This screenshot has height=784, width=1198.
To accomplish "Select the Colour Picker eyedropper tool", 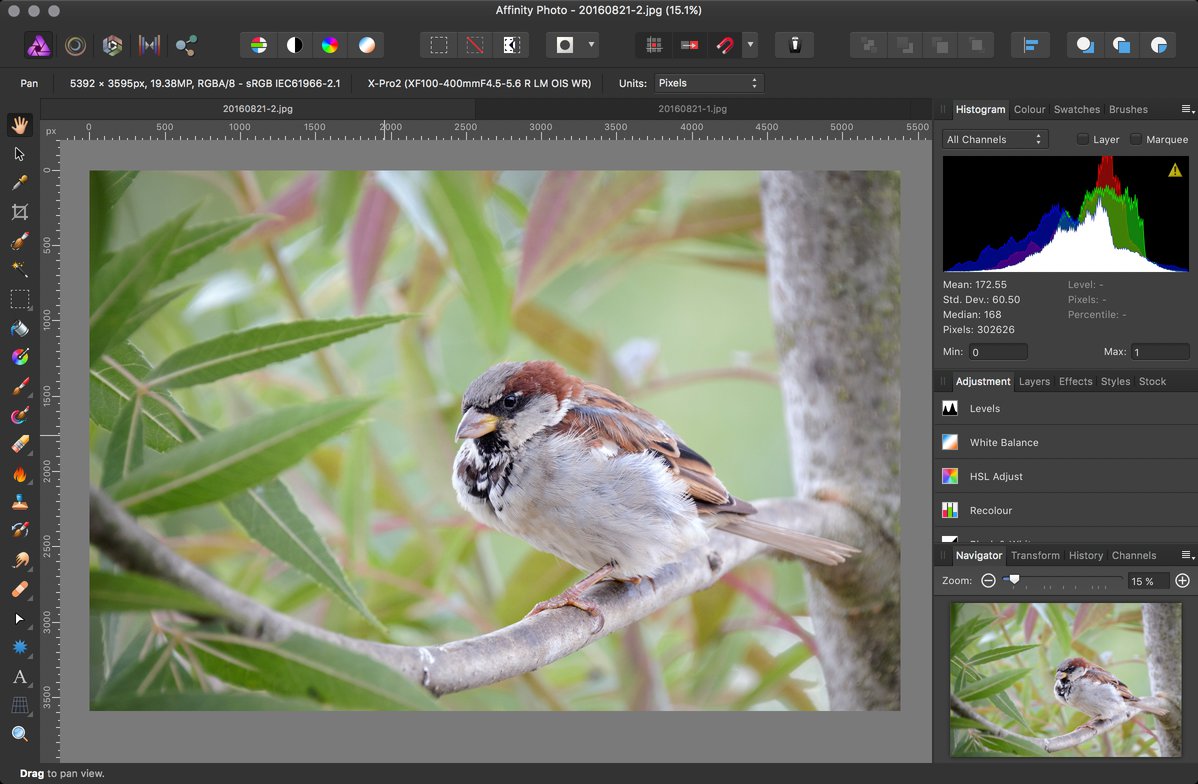I will [x=20, y=183].
